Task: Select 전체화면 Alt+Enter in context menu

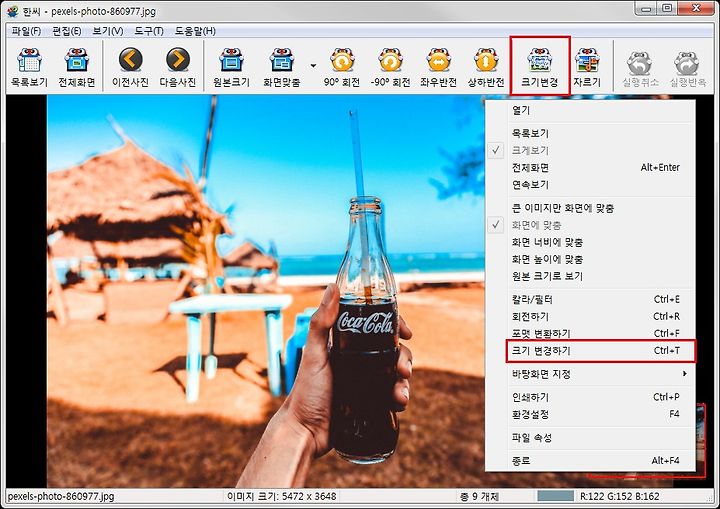Action: point(590,168)
